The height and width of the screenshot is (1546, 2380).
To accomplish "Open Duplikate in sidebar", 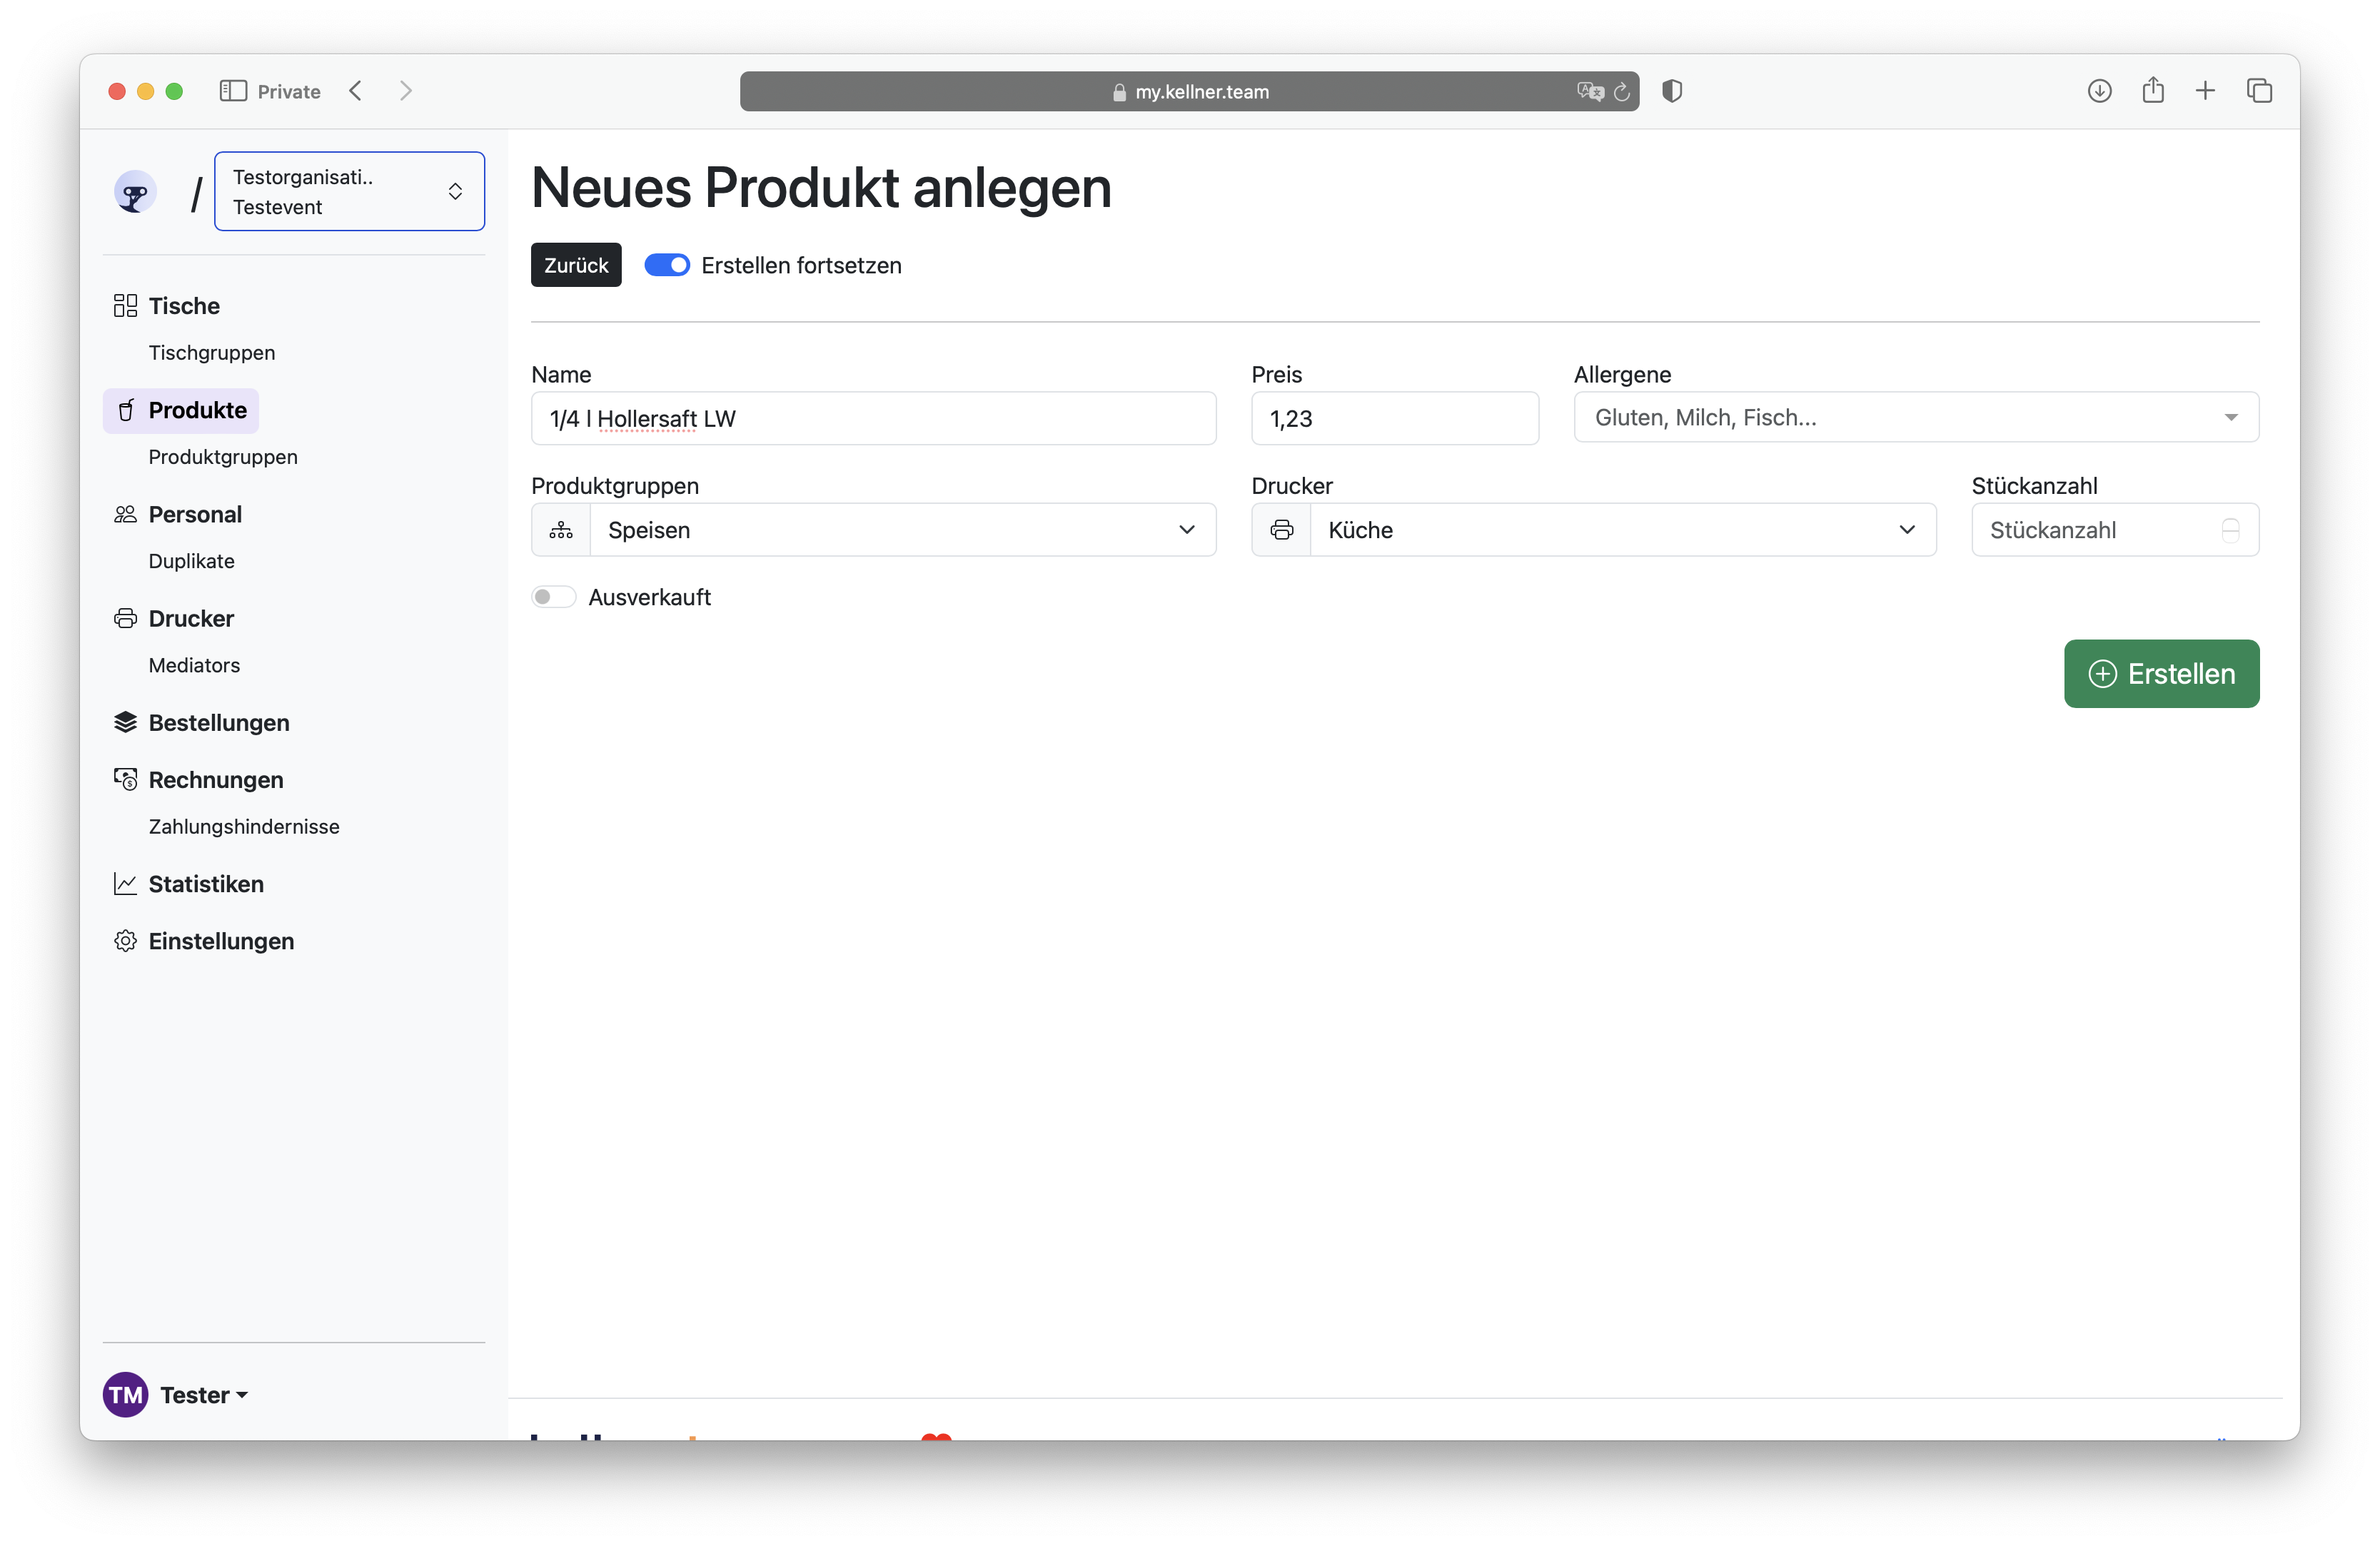I will (192, 560).
